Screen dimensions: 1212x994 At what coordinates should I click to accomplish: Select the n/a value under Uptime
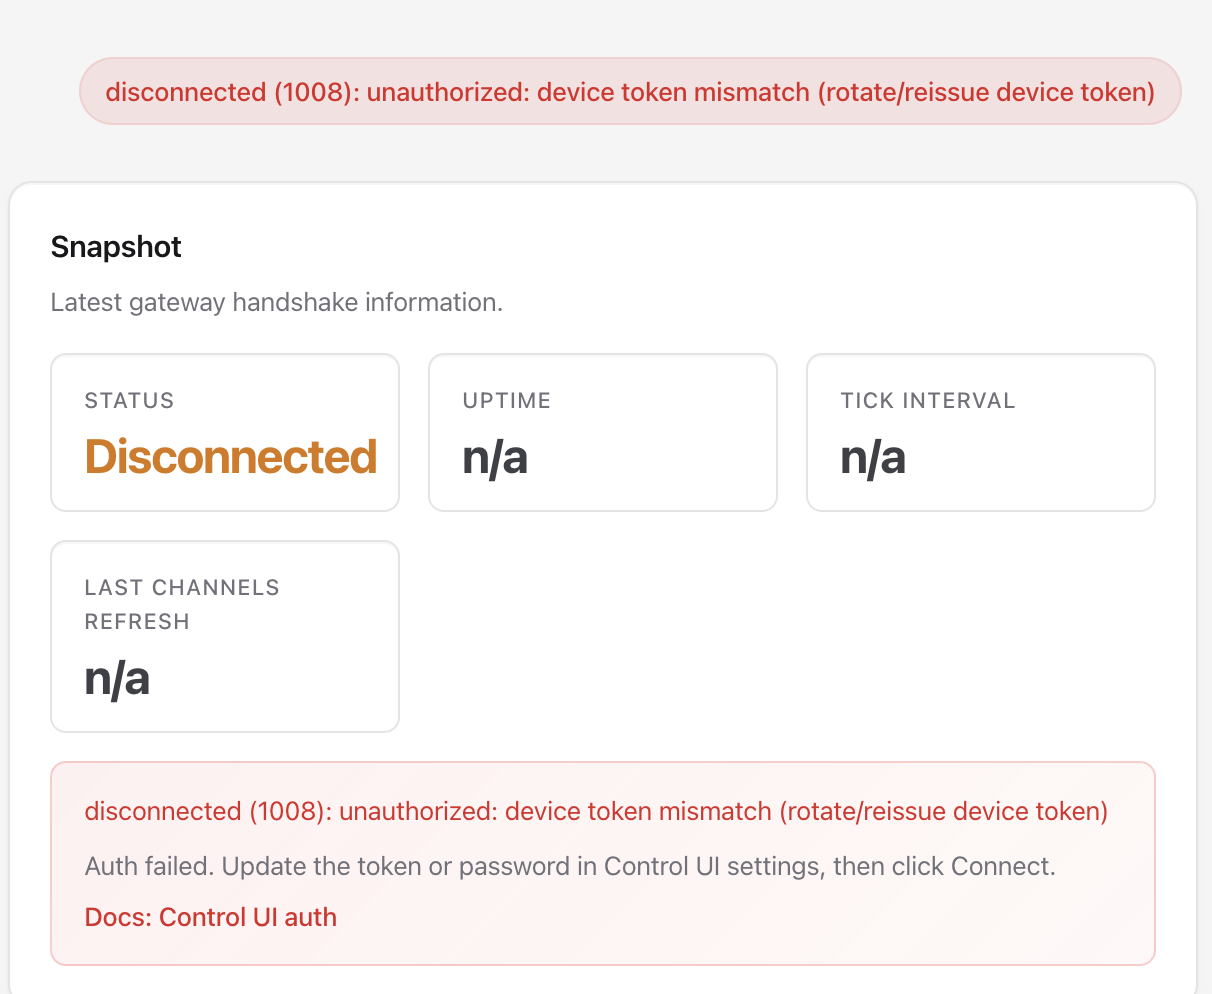pos(495,458)
